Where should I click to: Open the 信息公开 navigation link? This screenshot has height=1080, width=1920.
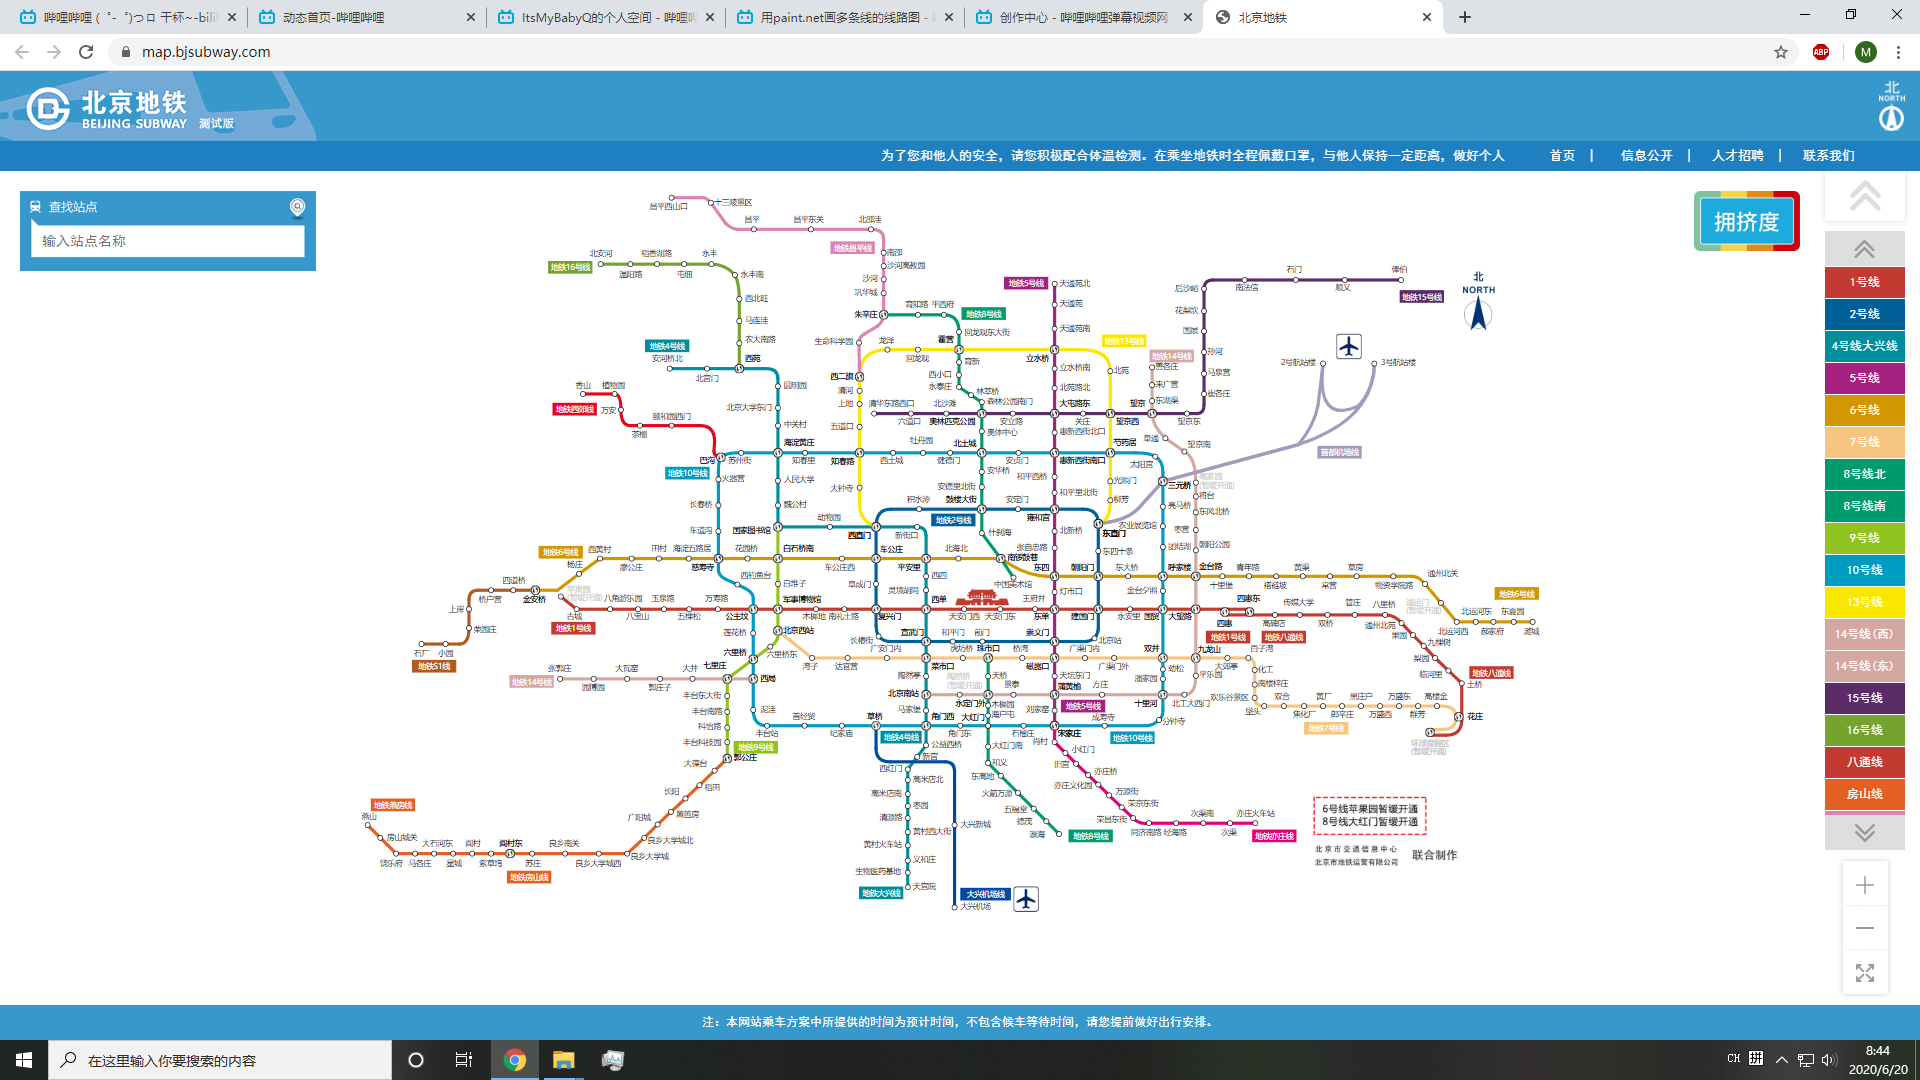1646,155
